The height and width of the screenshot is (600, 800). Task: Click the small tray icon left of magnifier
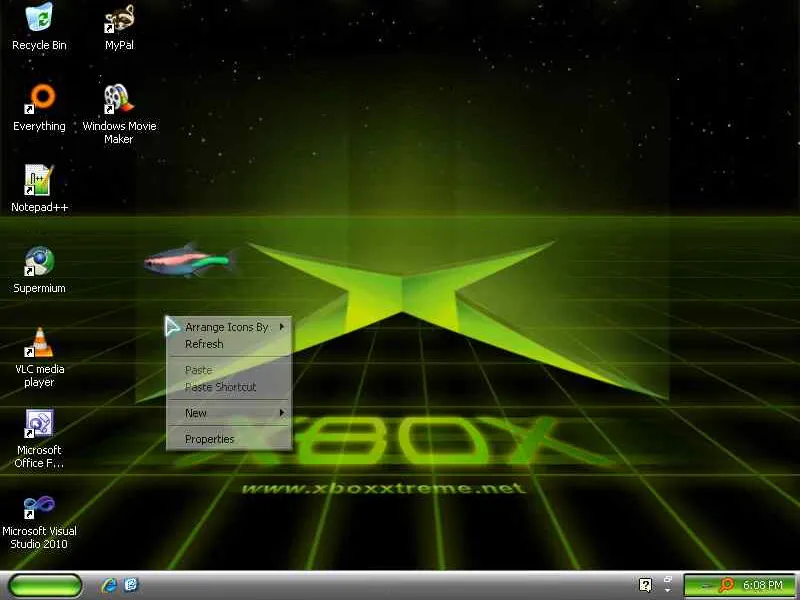click(x=706, y=586)
